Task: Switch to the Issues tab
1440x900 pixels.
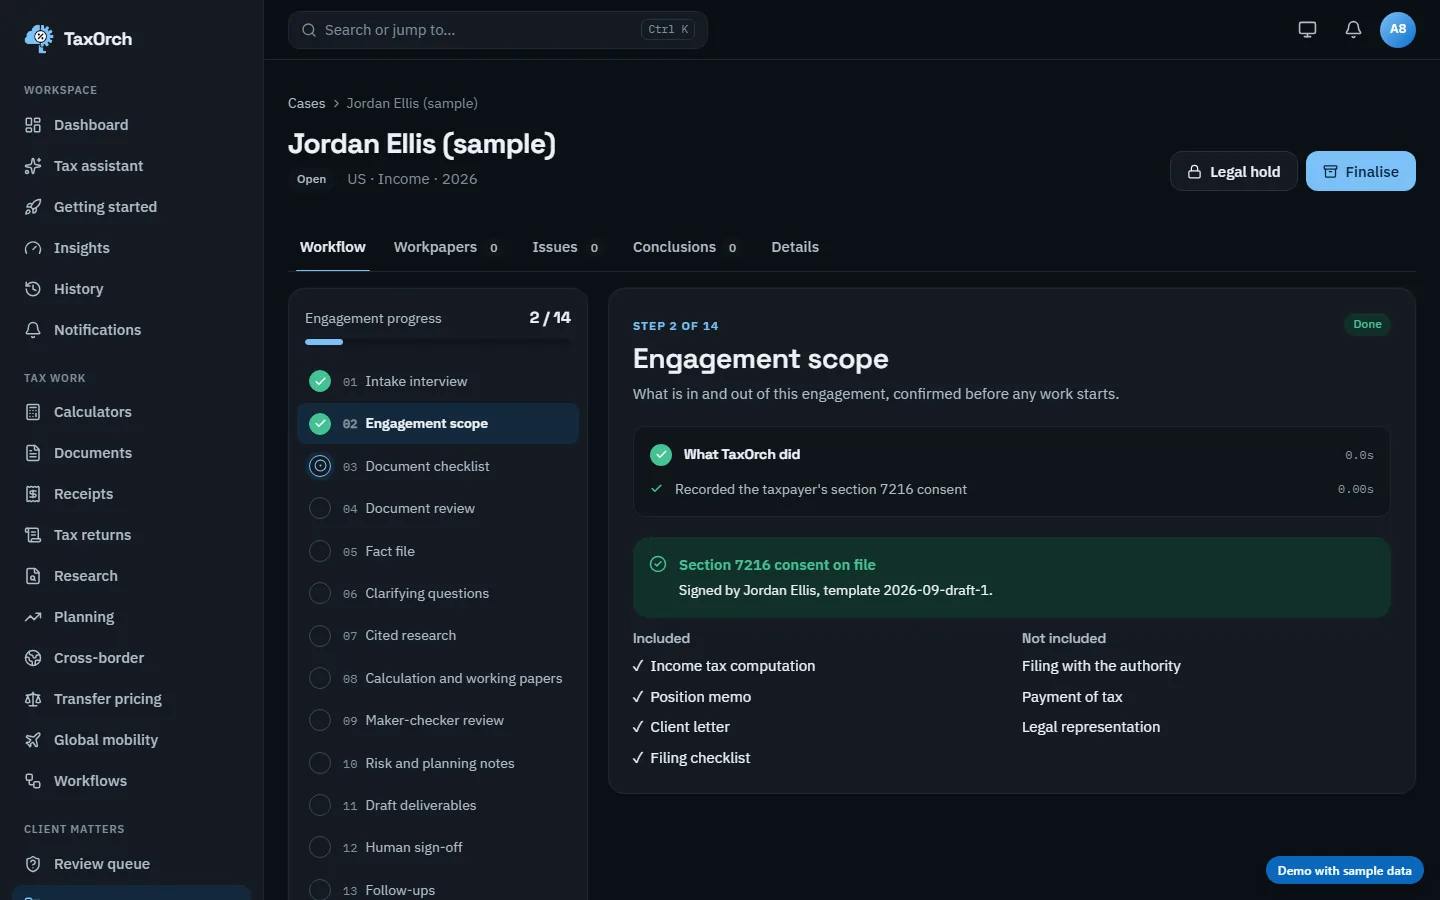Action: point(565,247)
